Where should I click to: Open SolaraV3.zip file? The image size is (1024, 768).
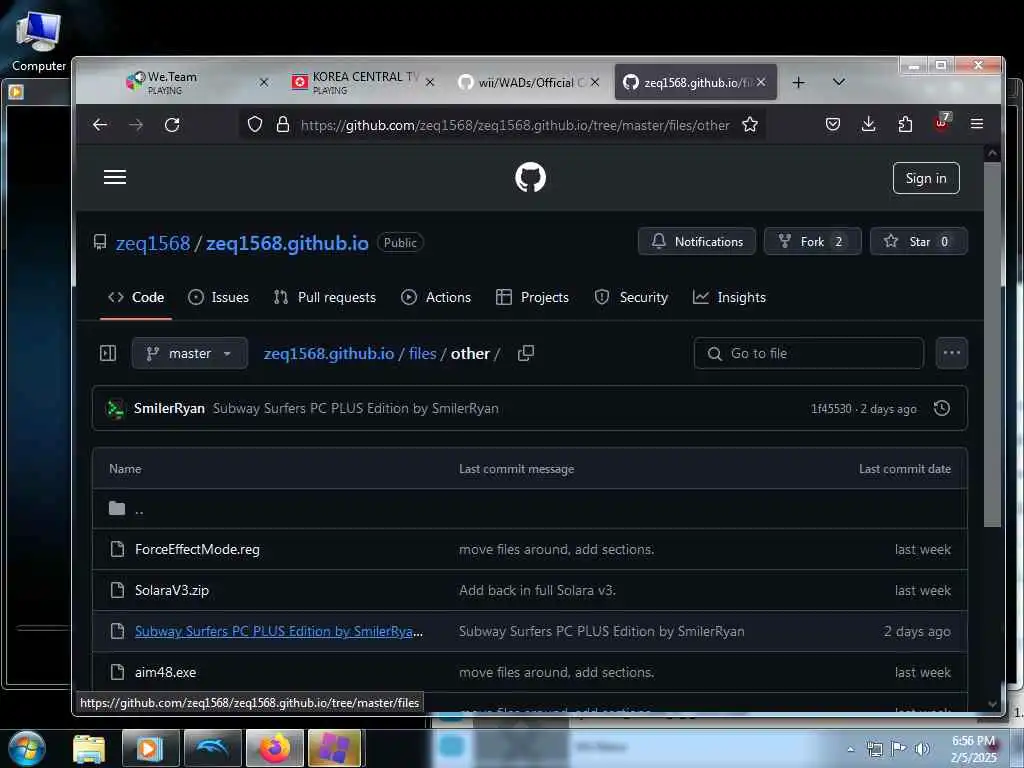172,590
